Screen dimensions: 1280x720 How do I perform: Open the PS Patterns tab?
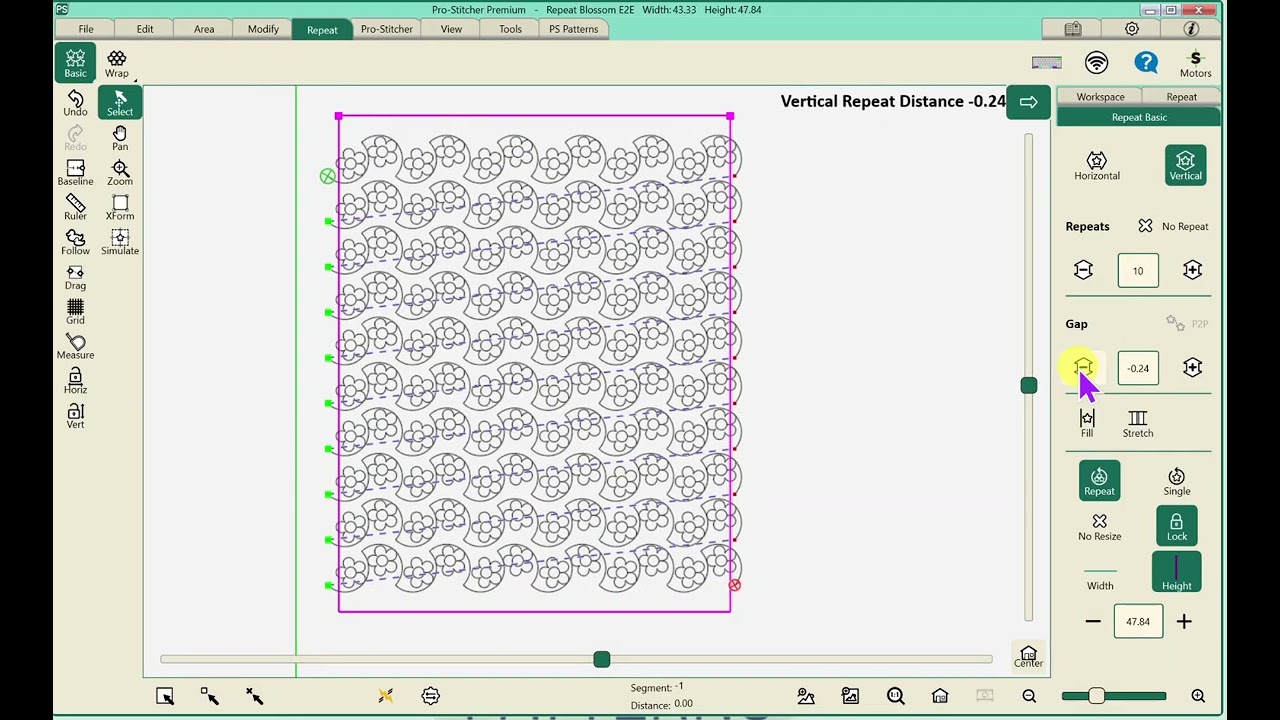574,29
